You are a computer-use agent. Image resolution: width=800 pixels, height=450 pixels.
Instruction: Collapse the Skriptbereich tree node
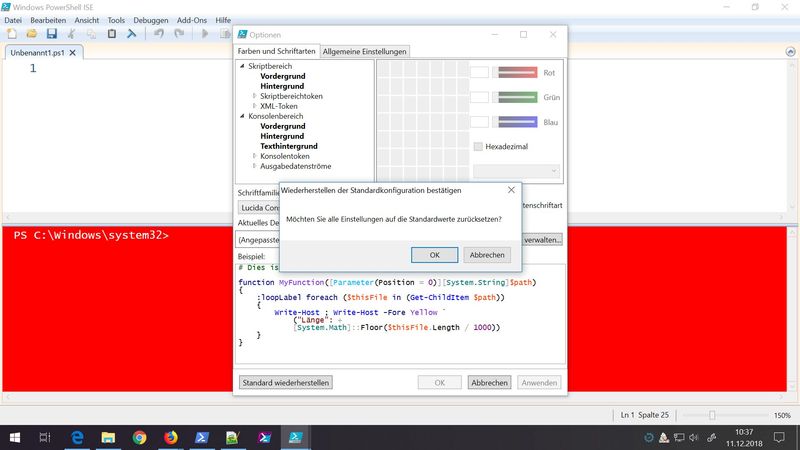(242, 67)
